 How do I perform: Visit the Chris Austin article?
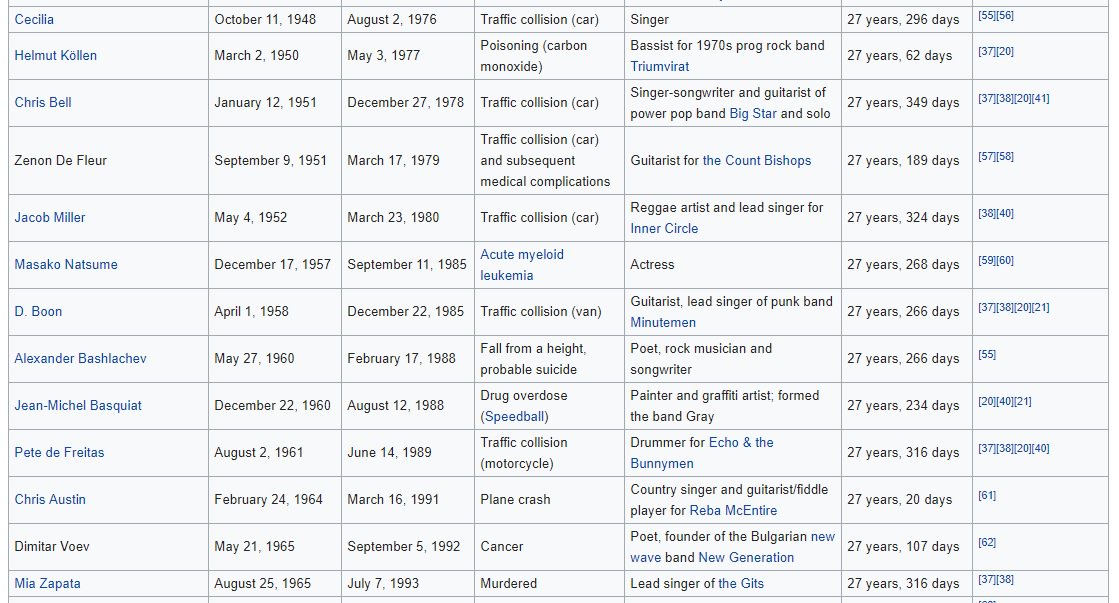[x=50, y=500]
